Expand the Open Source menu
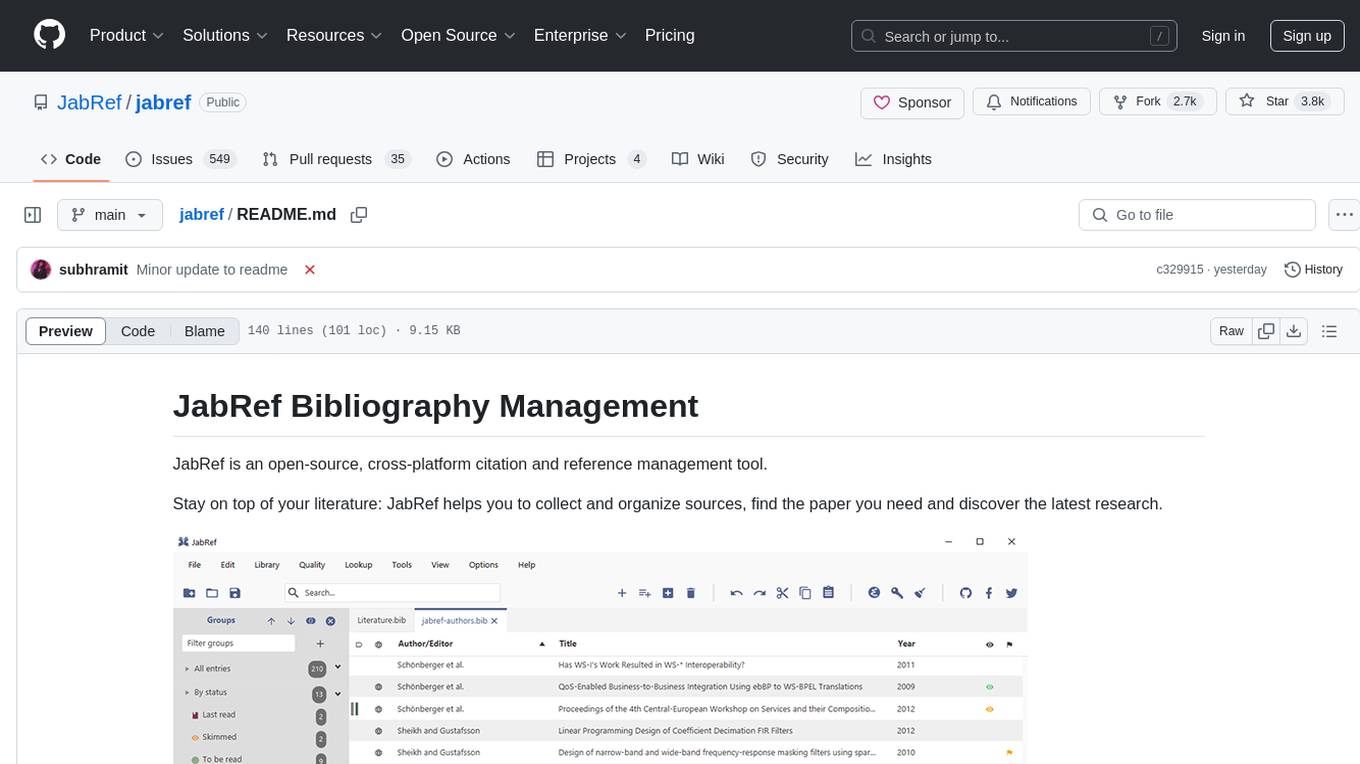The width and height of the screenshot is (1360, 764). tap(458, 35)
